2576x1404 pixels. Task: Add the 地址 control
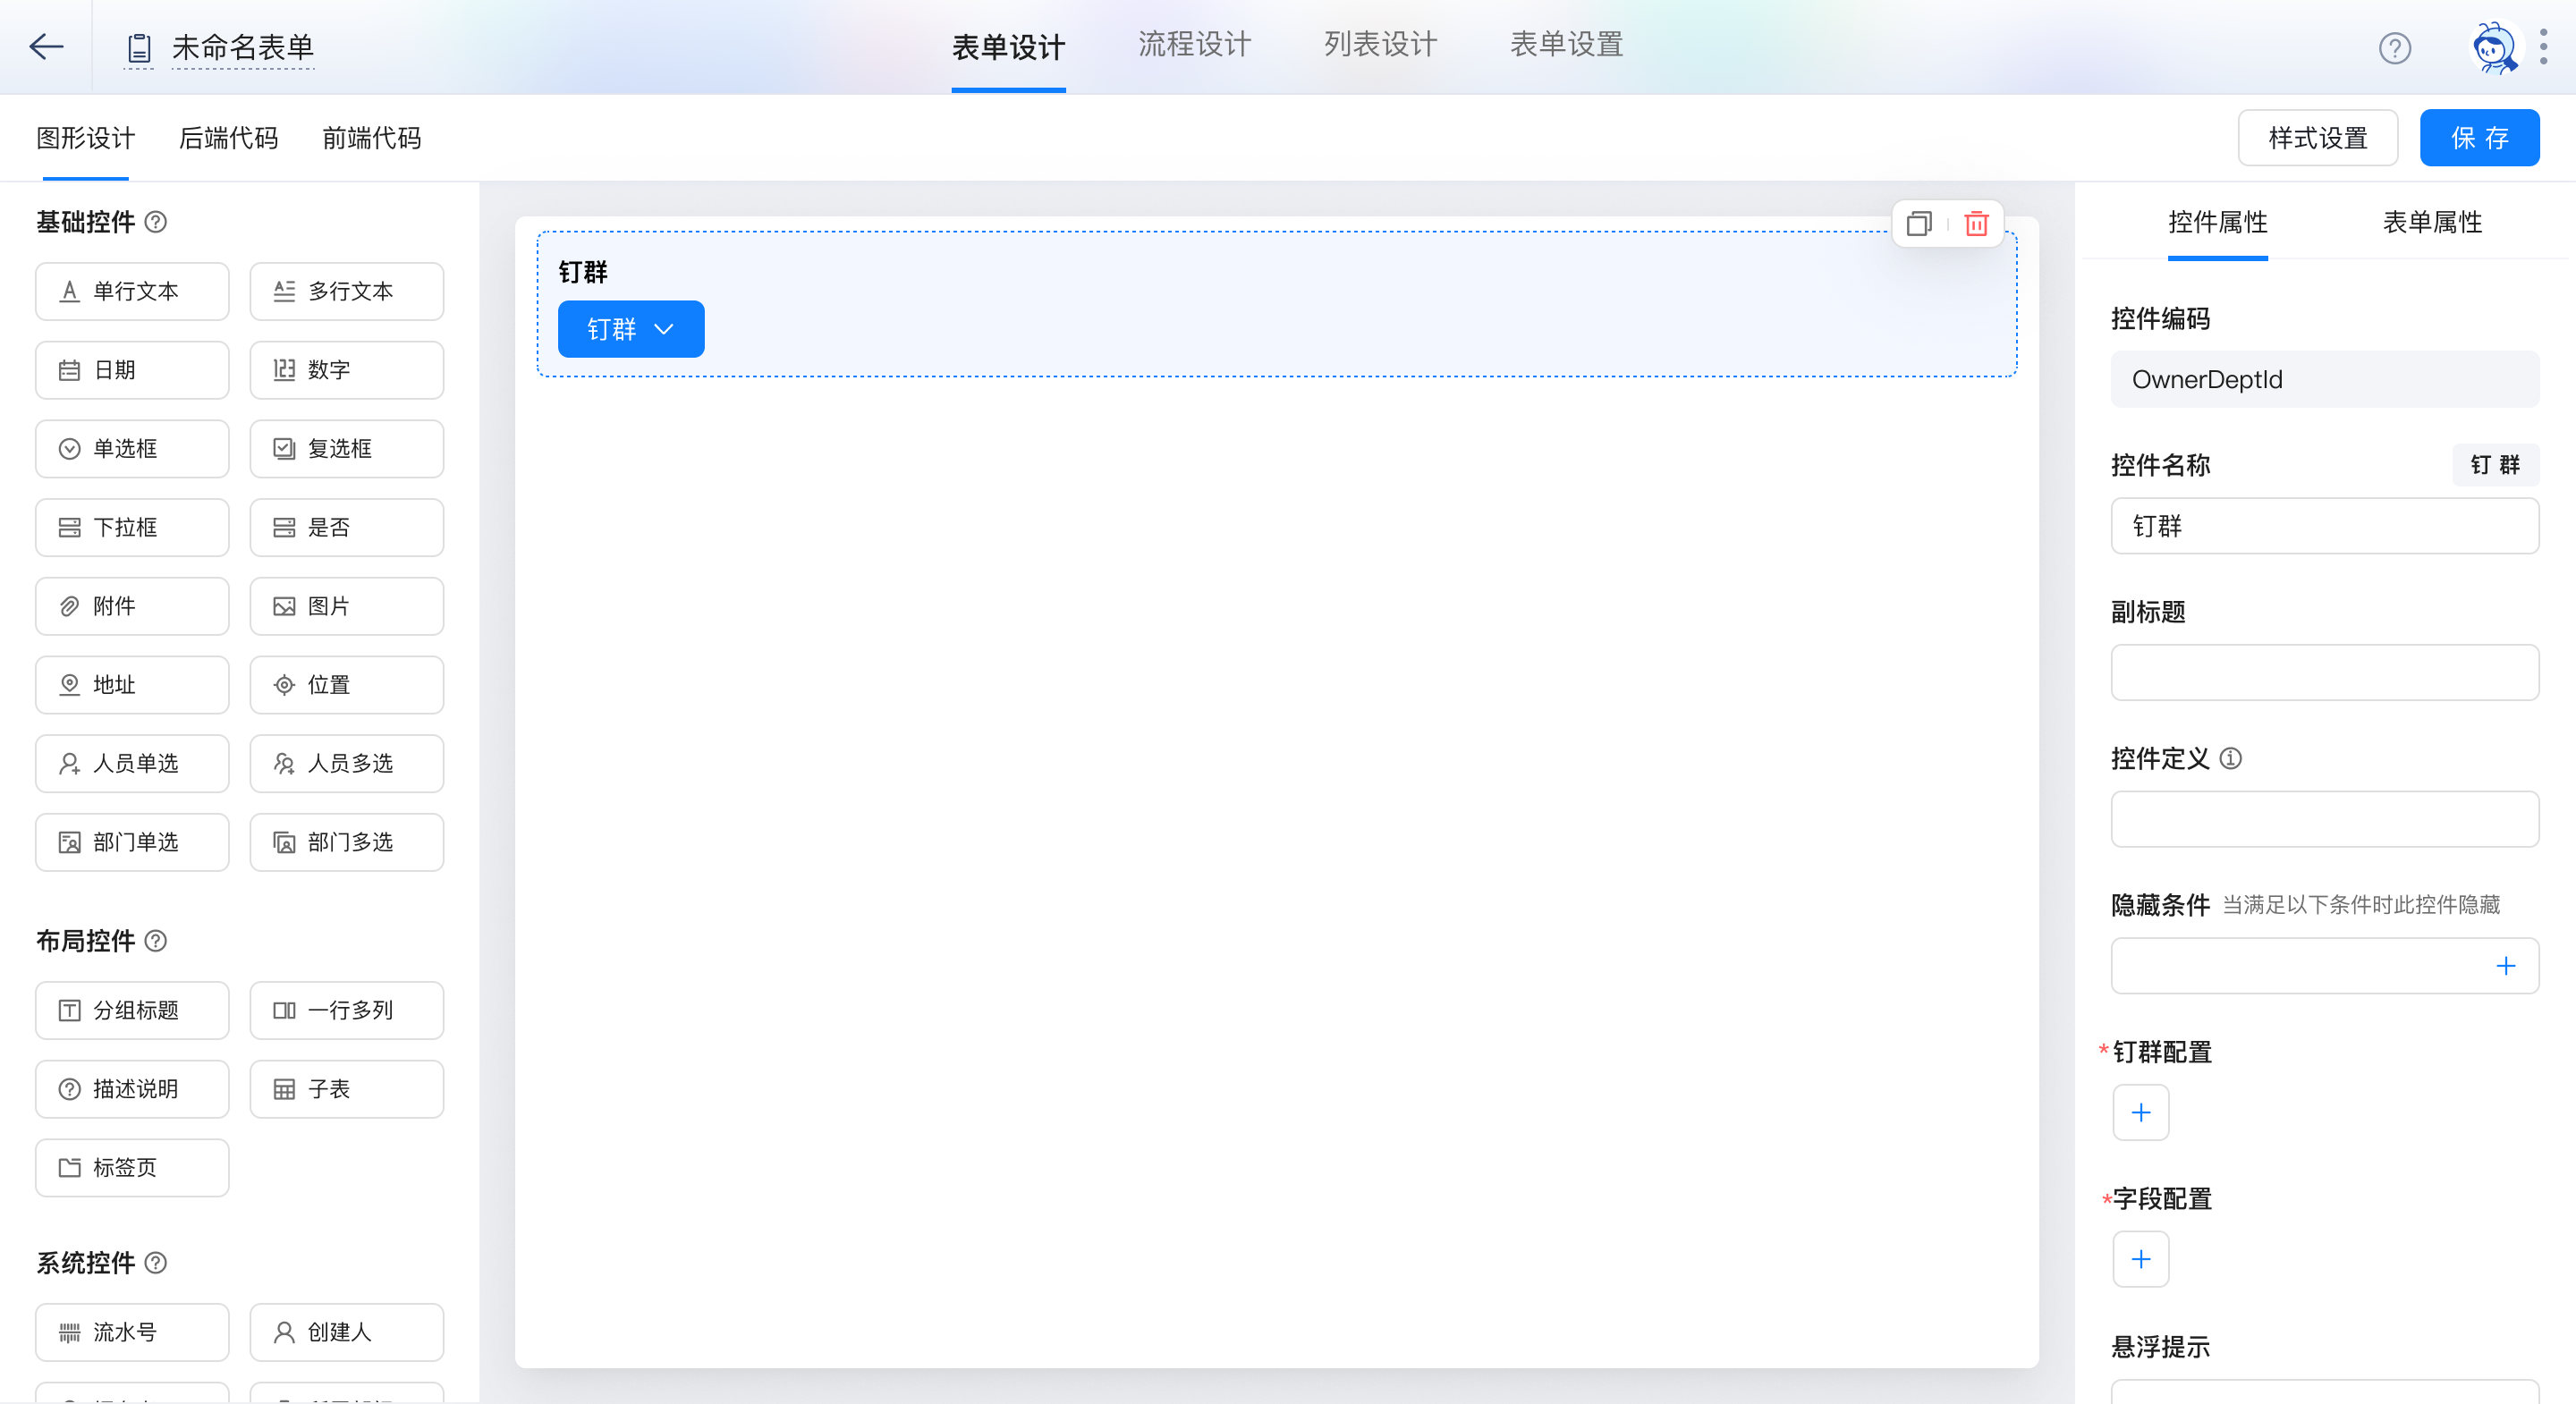(x=132, y=685)
